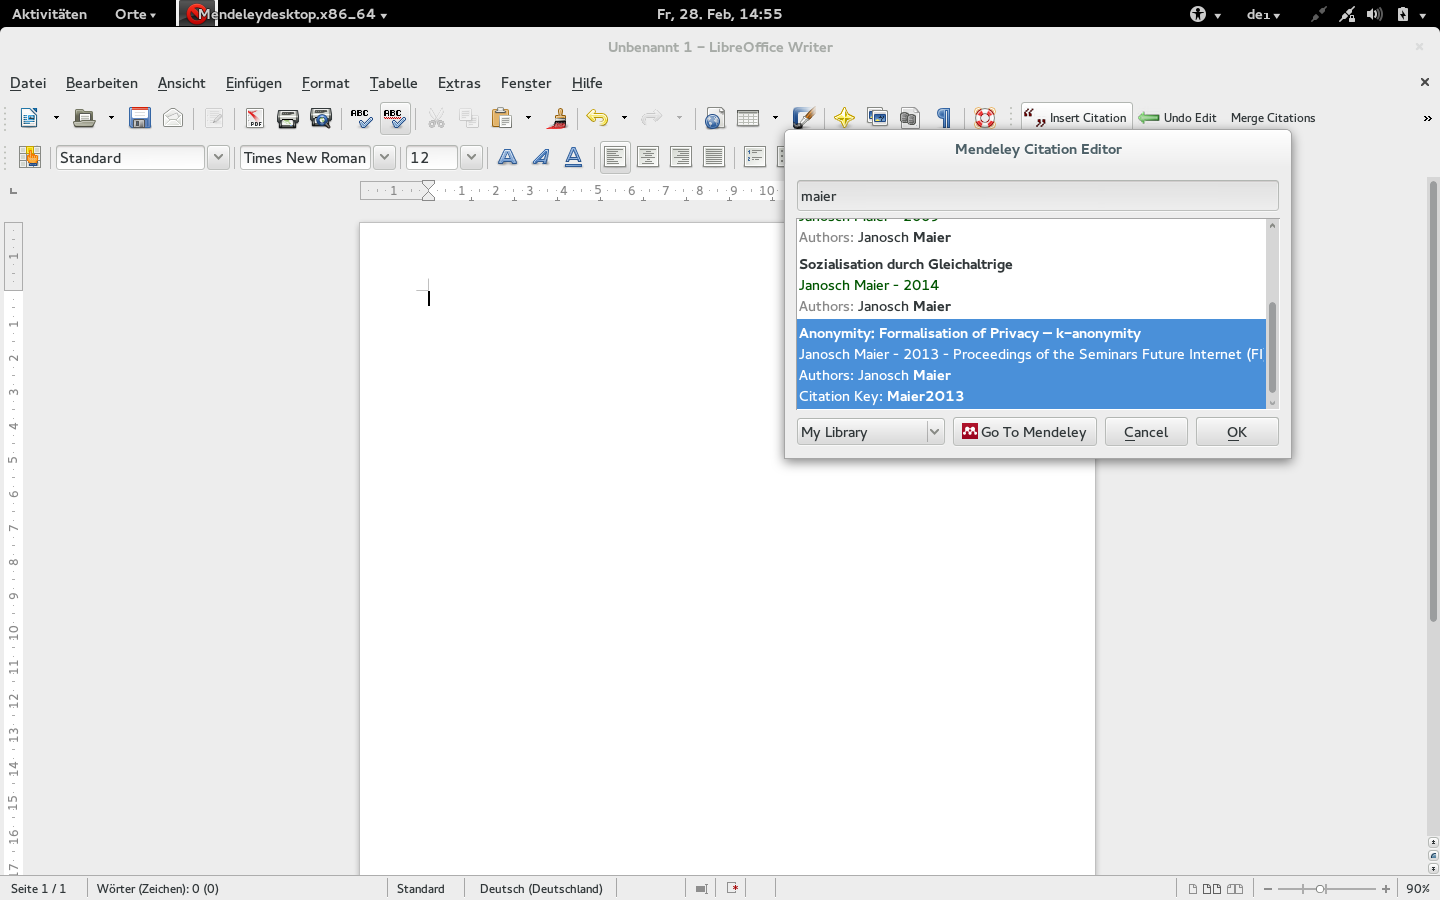This screenshot has width=1440, height=900.
Task: Expand Undo history dropdown arrow
Action: [624, 118]
